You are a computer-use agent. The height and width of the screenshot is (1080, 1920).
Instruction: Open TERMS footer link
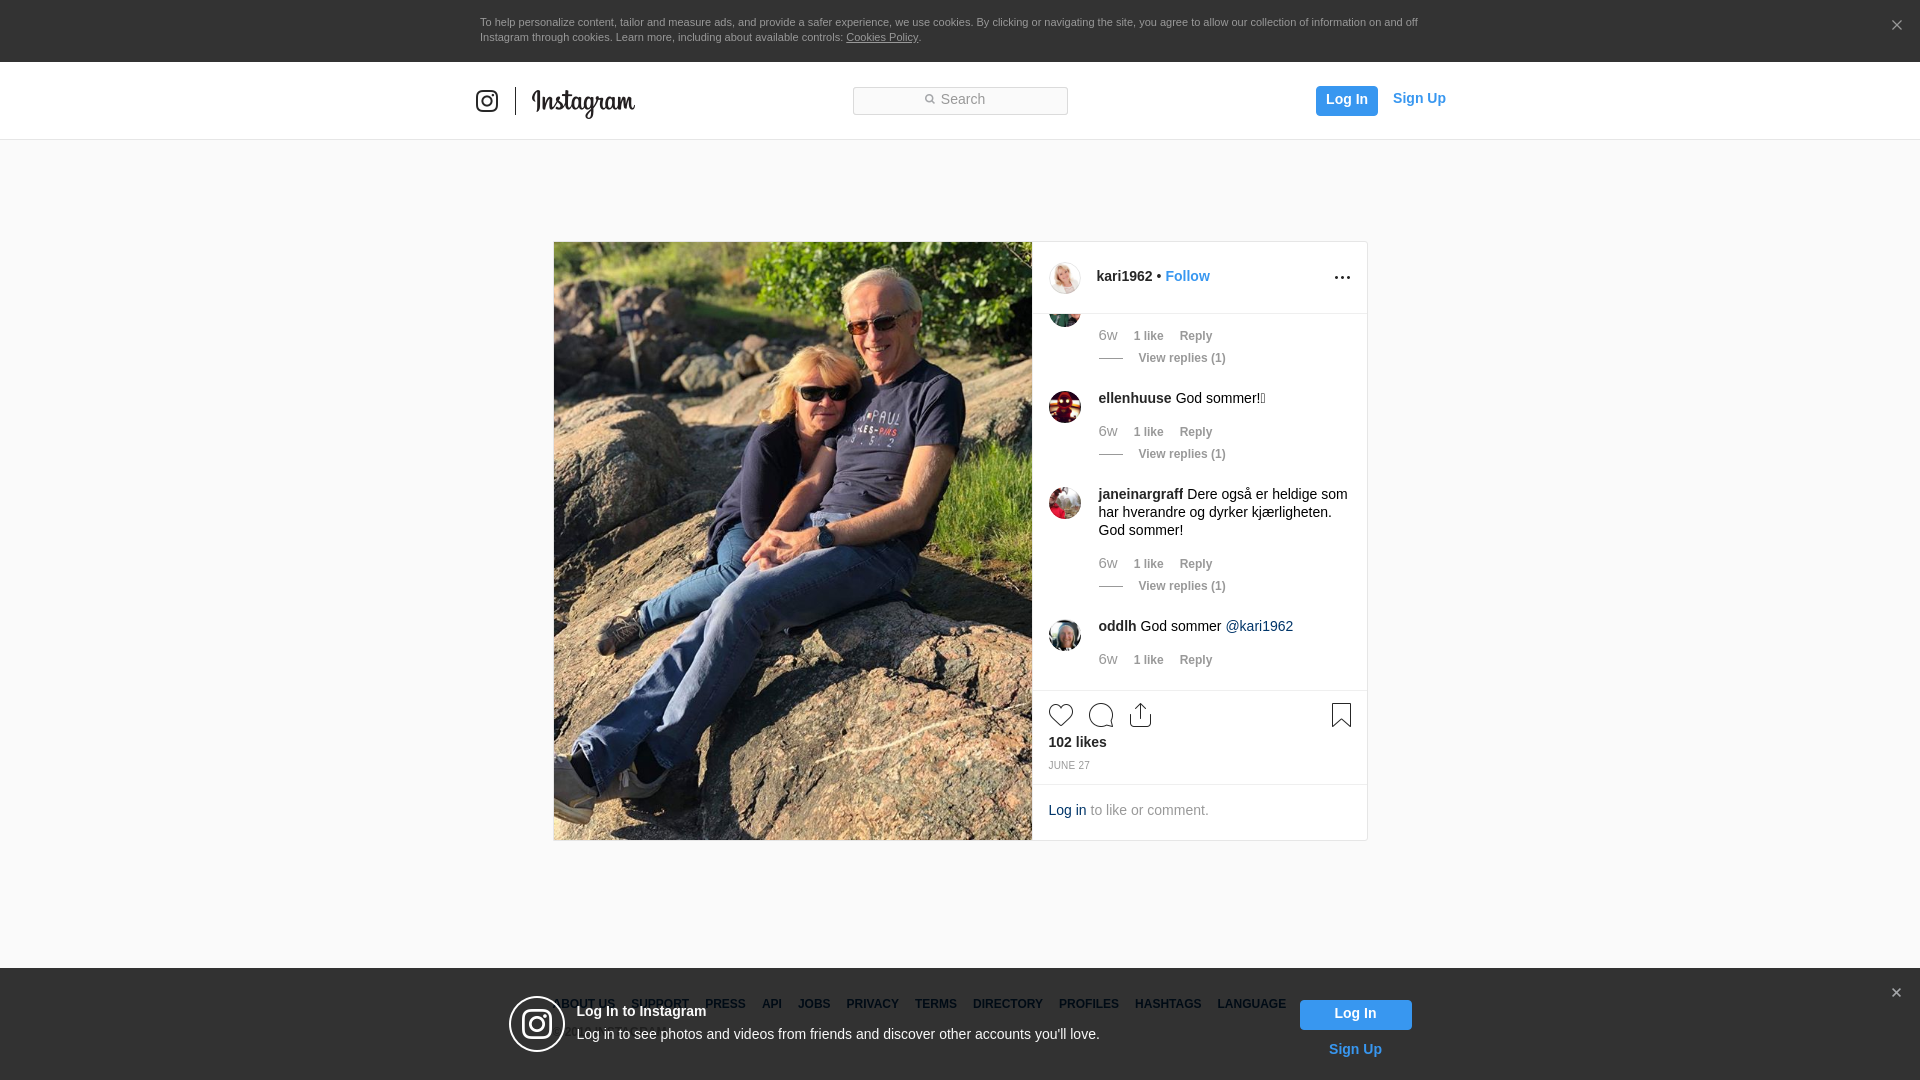click(x=936, y=1004)
